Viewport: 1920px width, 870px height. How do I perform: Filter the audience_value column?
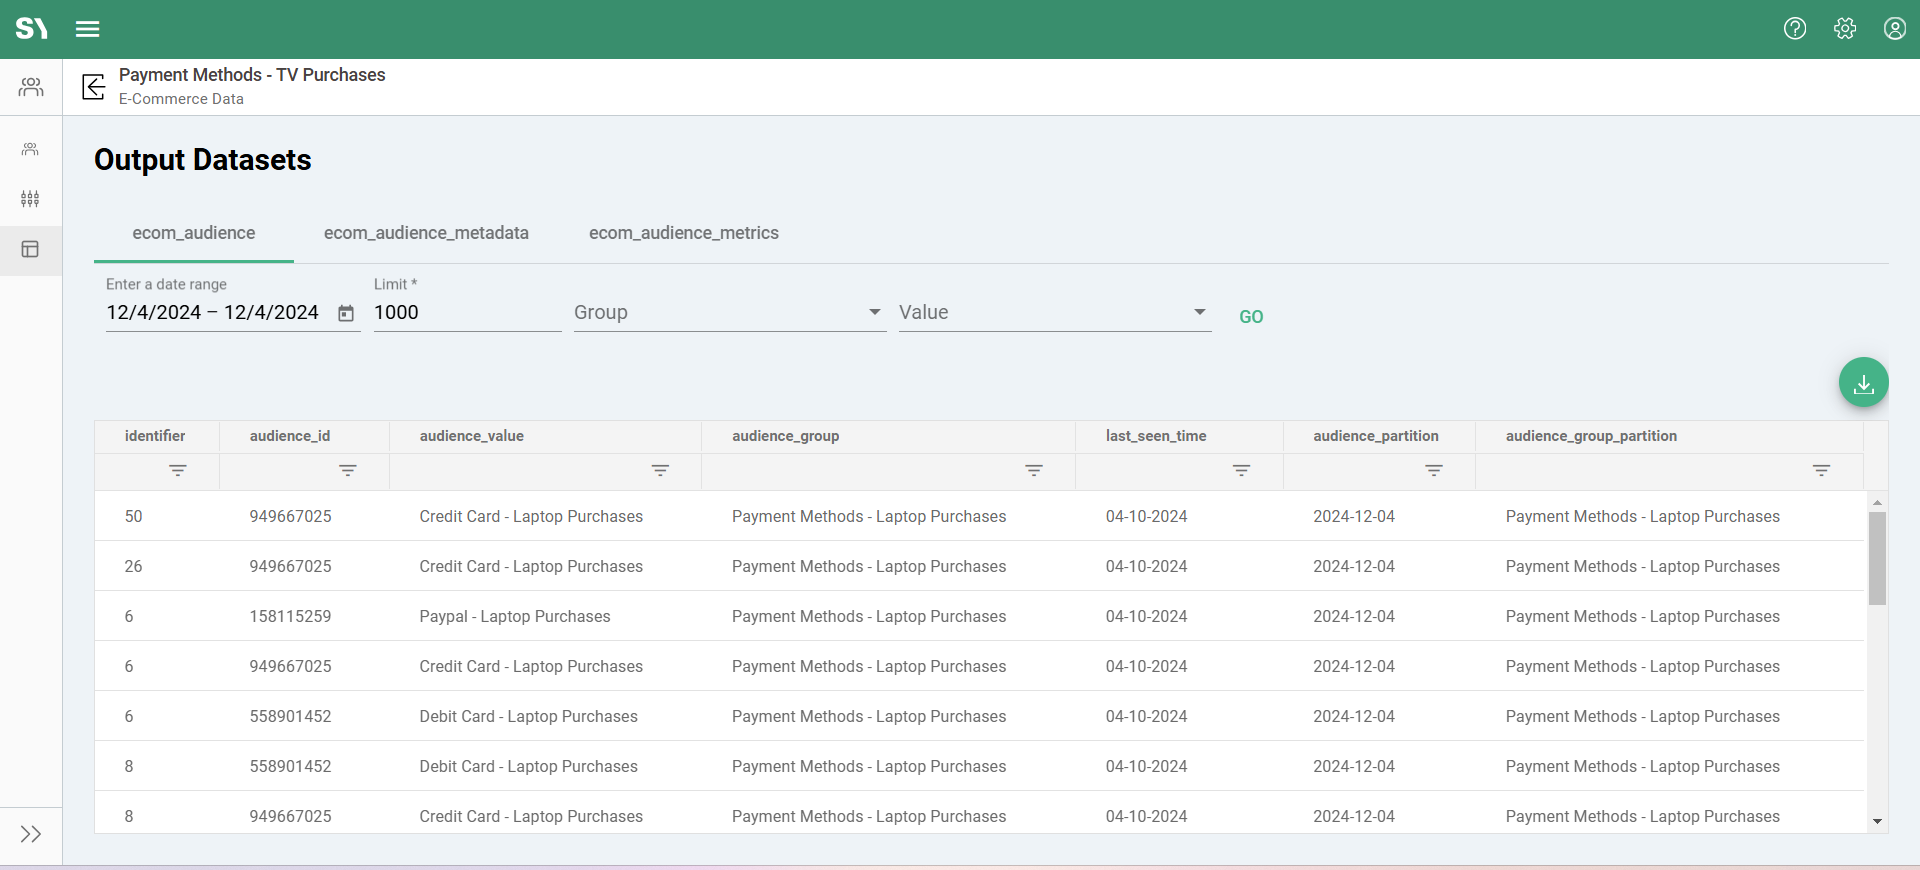coord(660,470)
